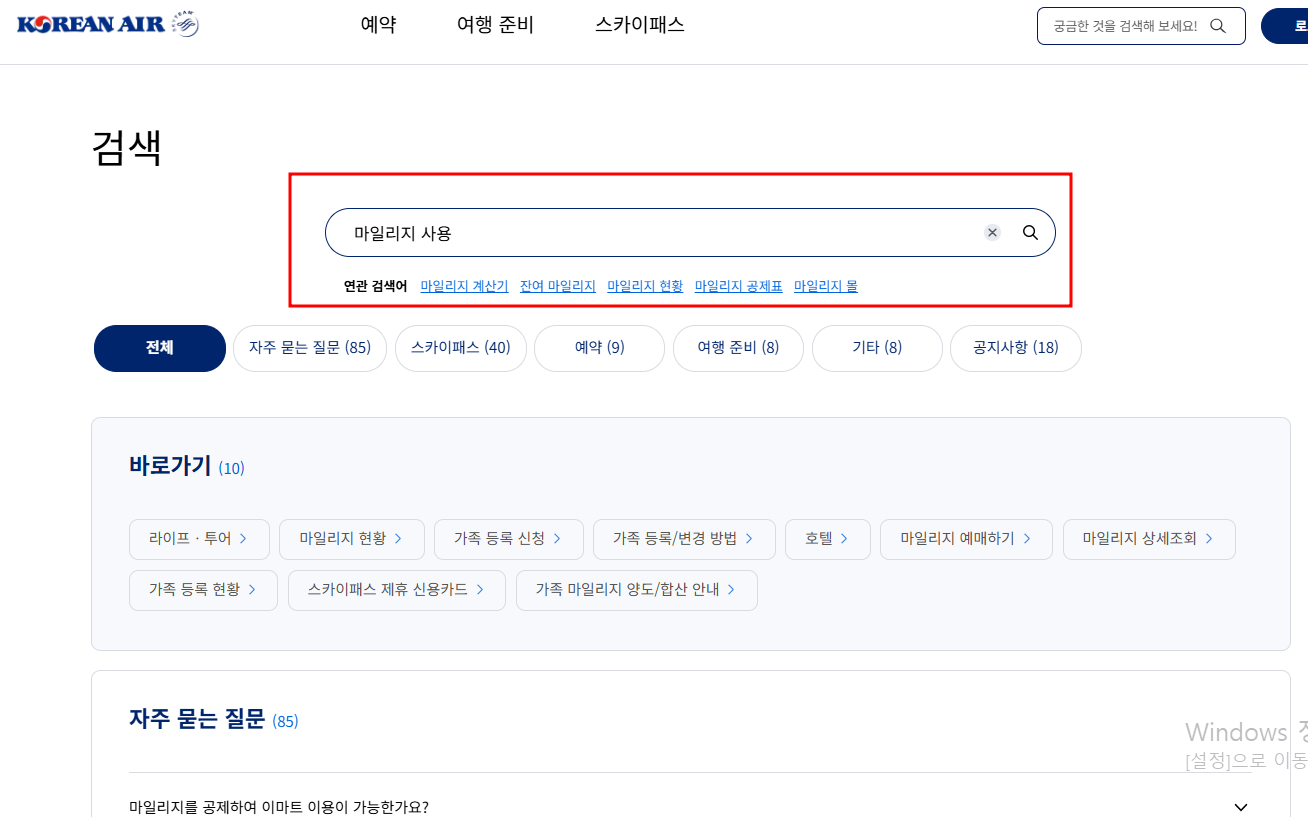Screen dimensions: 1308x817
Task: Click the 마일리지 계산기 related search link
Action: (x=464, y=285)
